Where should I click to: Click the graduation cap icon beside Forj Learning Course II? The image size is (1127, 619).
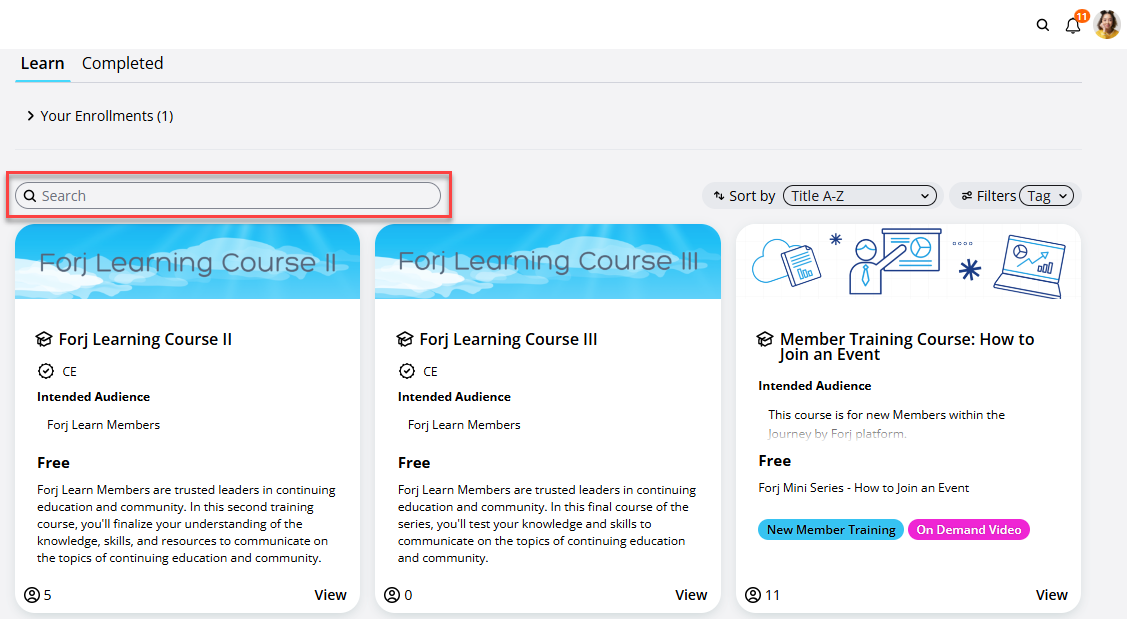click(x=44, y=339)
